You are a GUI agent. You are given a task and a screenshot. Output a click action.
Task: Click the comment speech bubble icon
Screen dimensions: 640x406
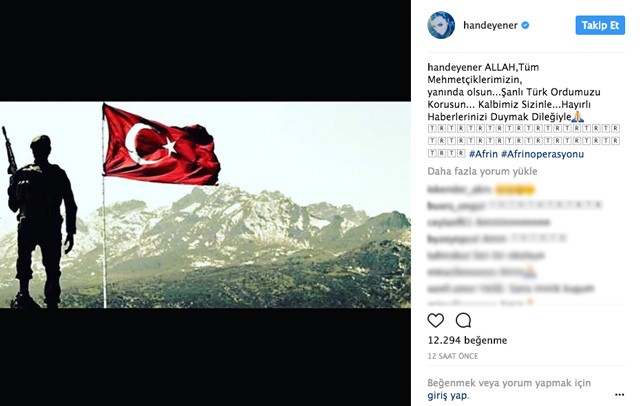(x=463, y=321)
